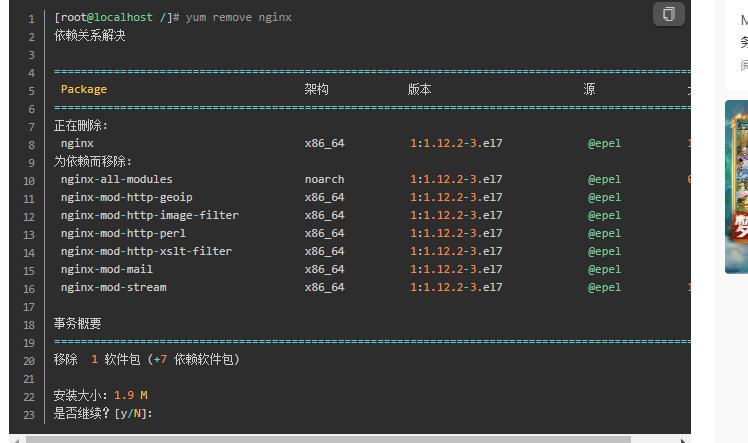
Task: Click the '安装大小: 1.9 M' line
Action: [x=101, y=395]
